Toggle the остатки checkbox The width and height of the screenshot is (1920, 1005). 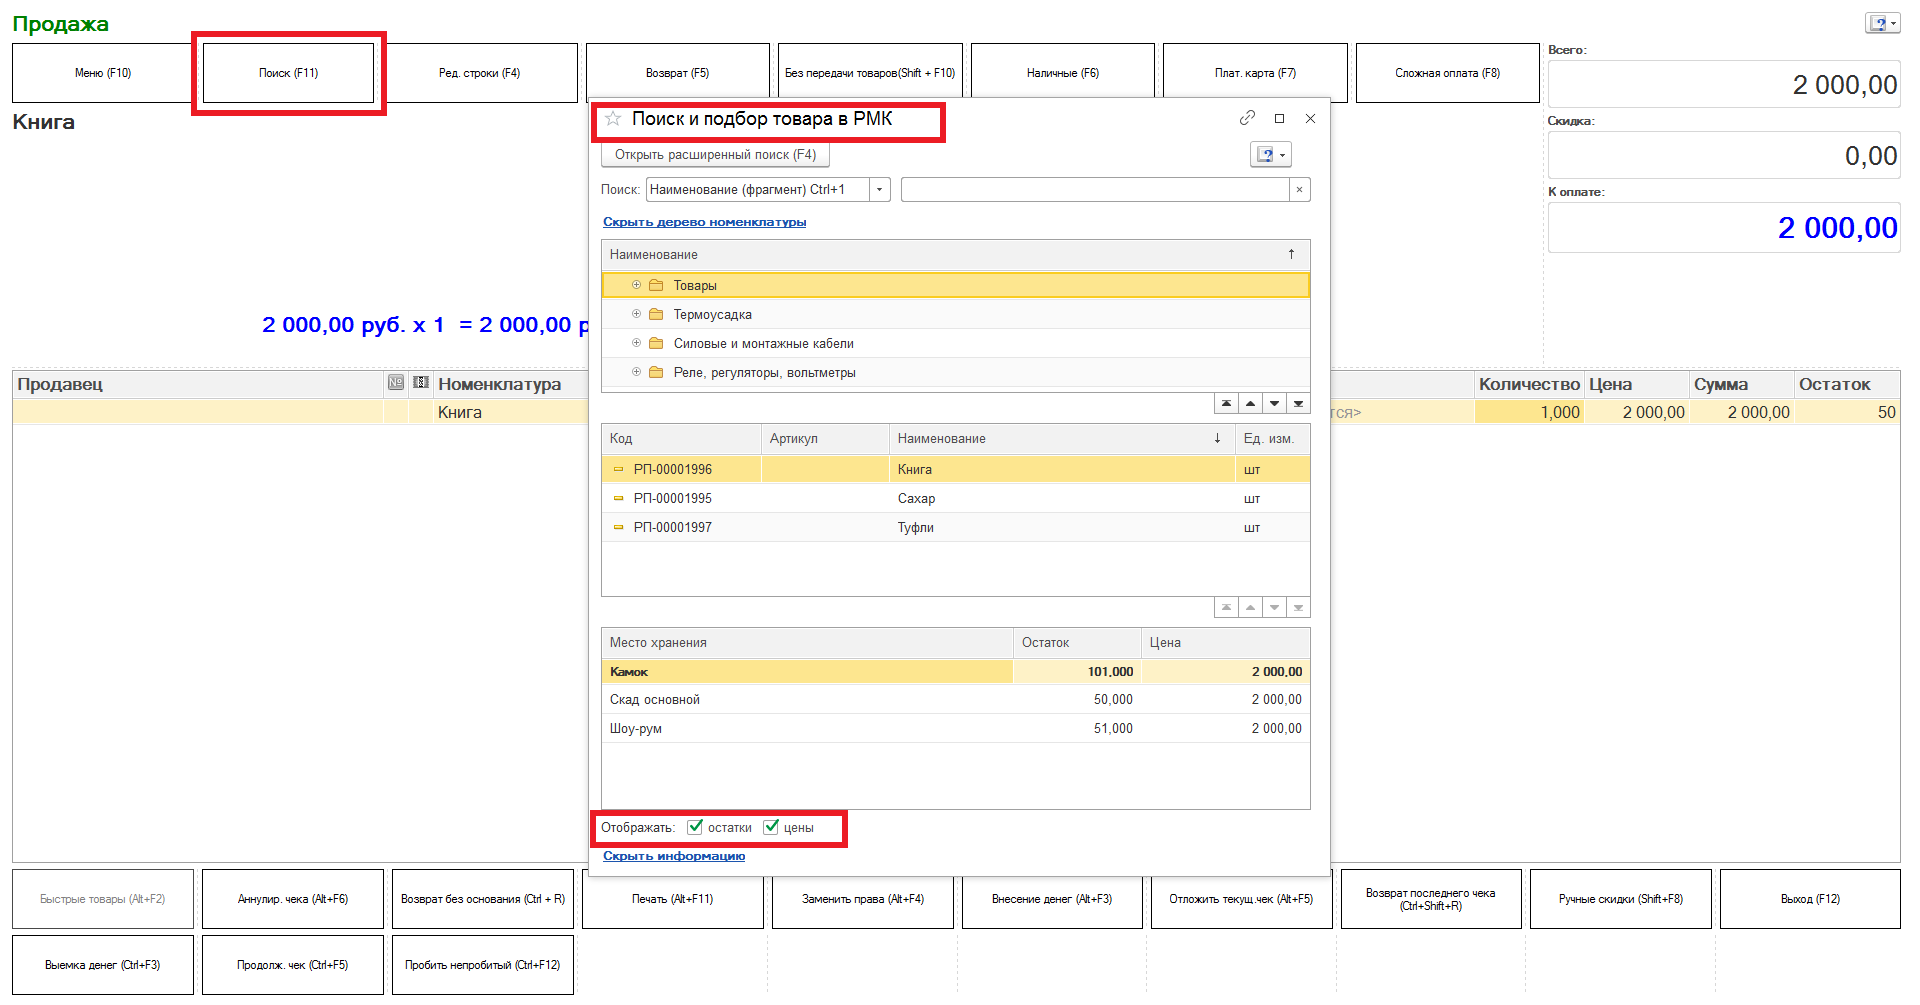click(695, 827)
